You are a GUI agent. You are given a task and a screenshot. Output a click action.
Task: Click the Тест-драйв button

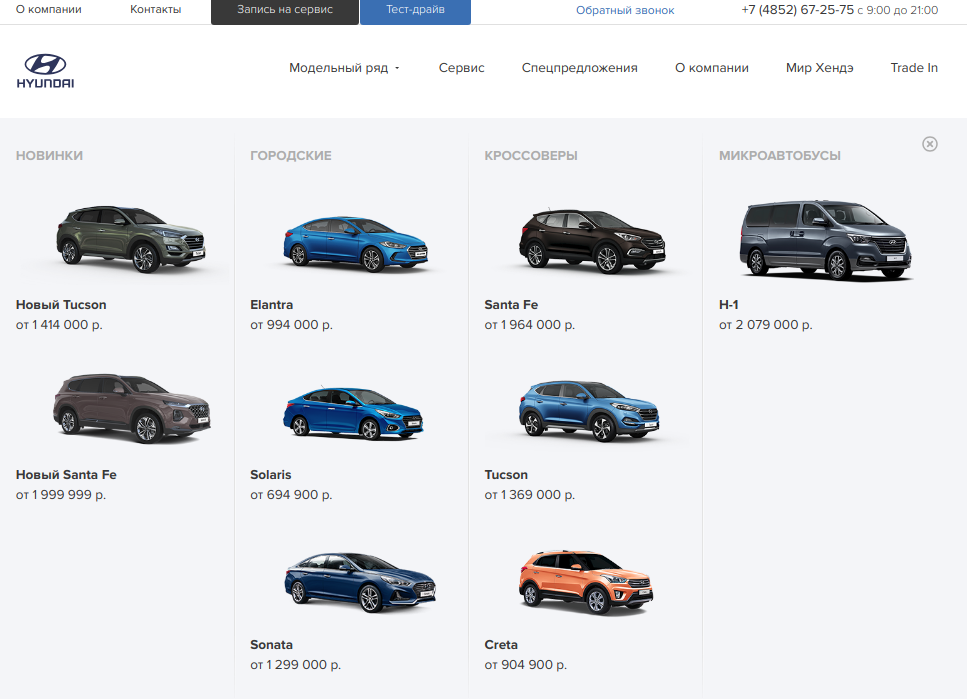tap(415, 10)
